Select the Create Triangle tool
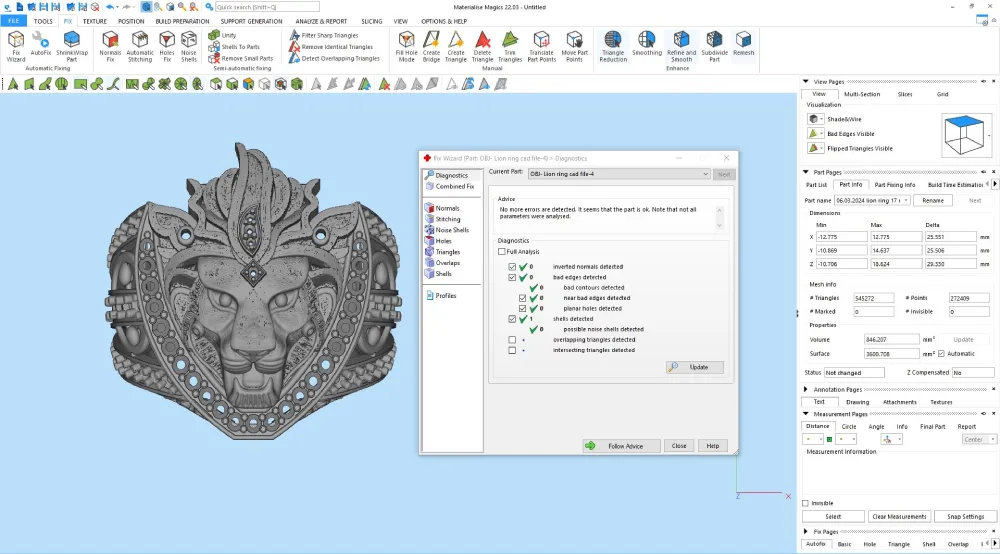This screenshot has height=554, width=1000. point(455,46)
